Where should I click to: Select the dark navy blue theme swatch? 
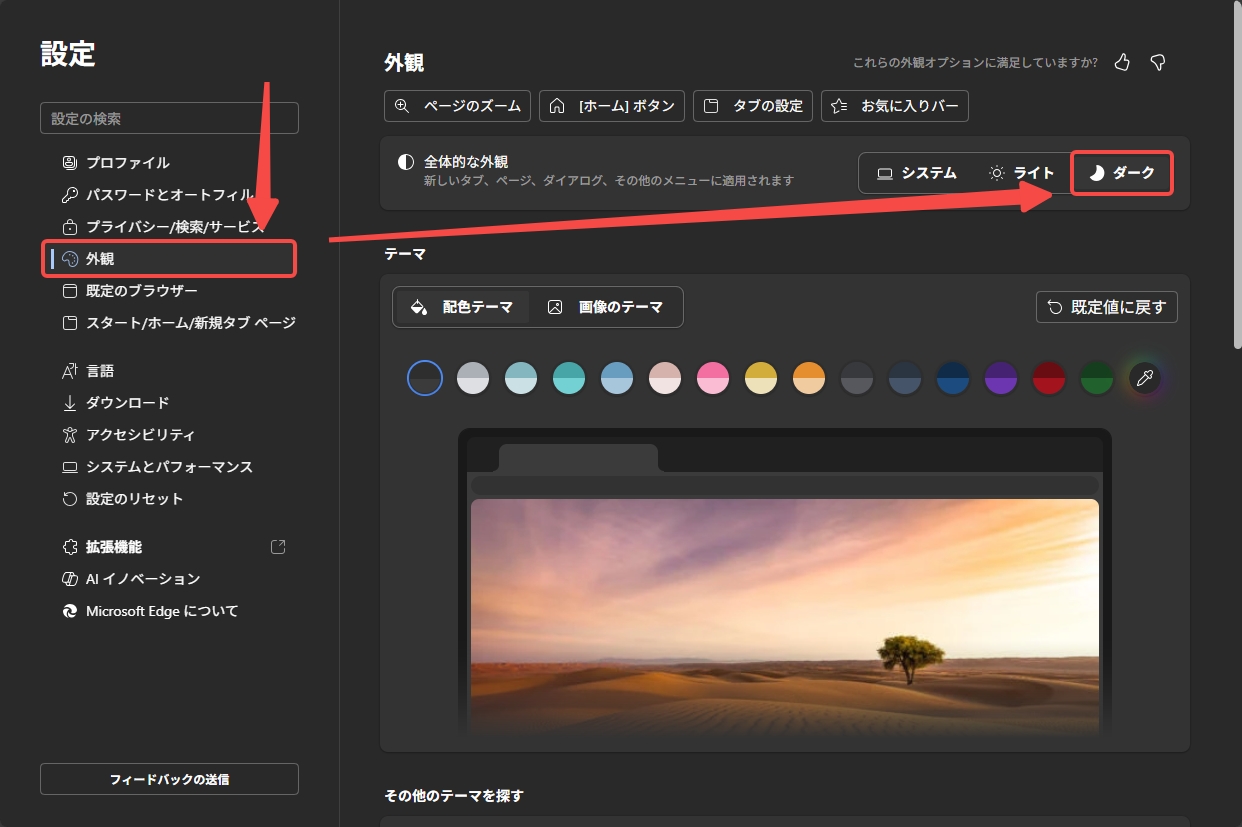click(x=953, y=378)
